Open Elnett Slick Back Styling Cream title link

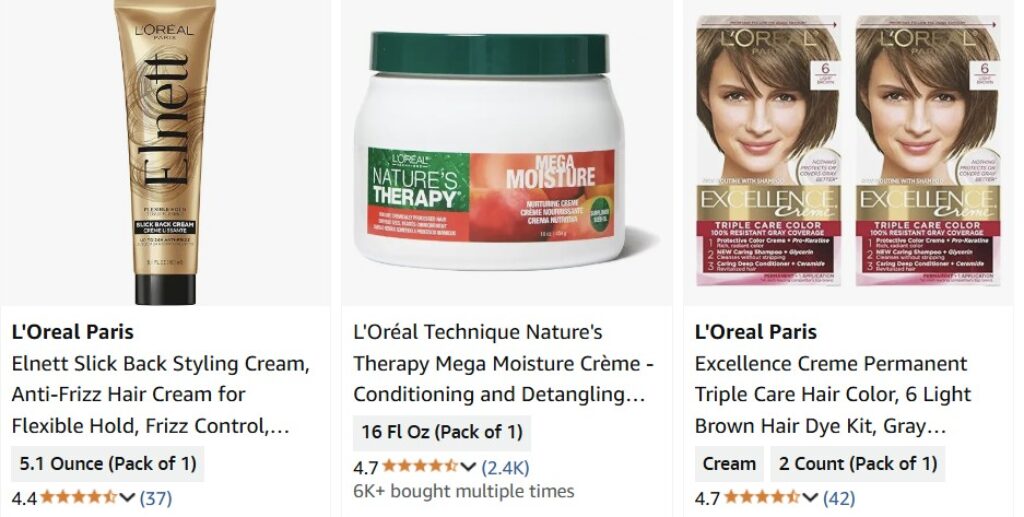[x=161, y=395]
